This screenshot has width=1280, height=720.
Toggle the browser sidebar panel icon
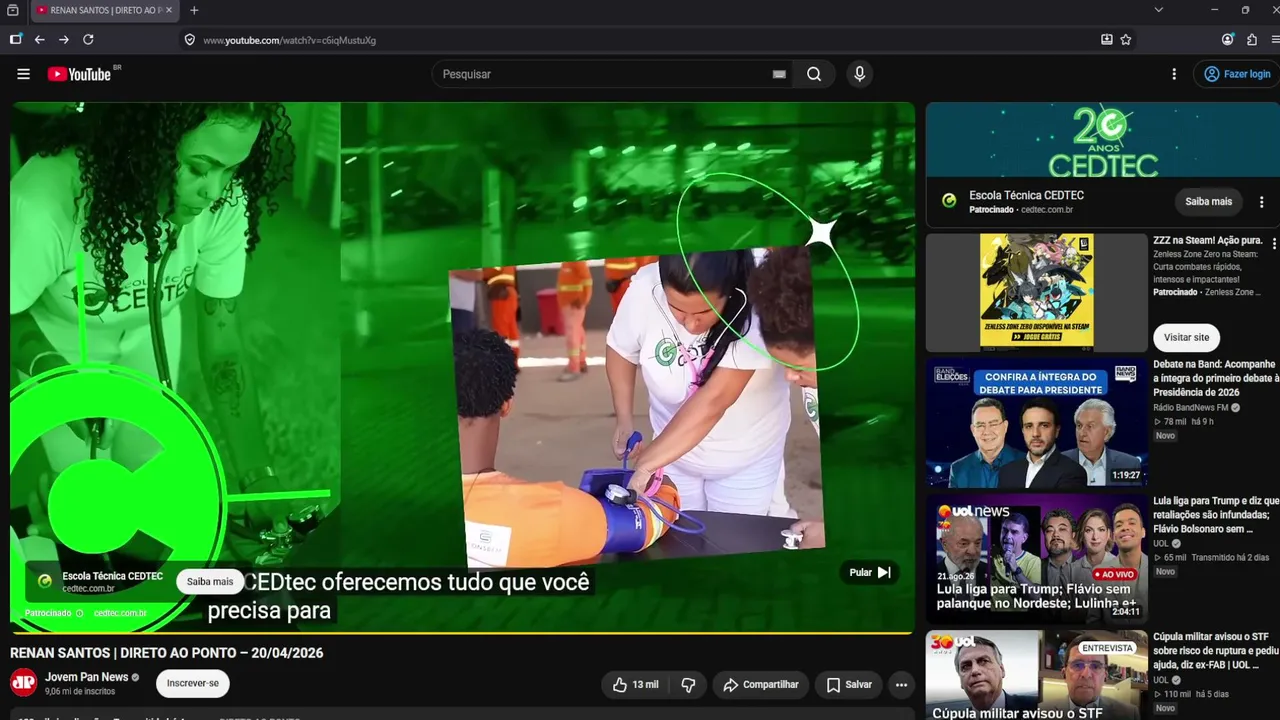(15, 40)
